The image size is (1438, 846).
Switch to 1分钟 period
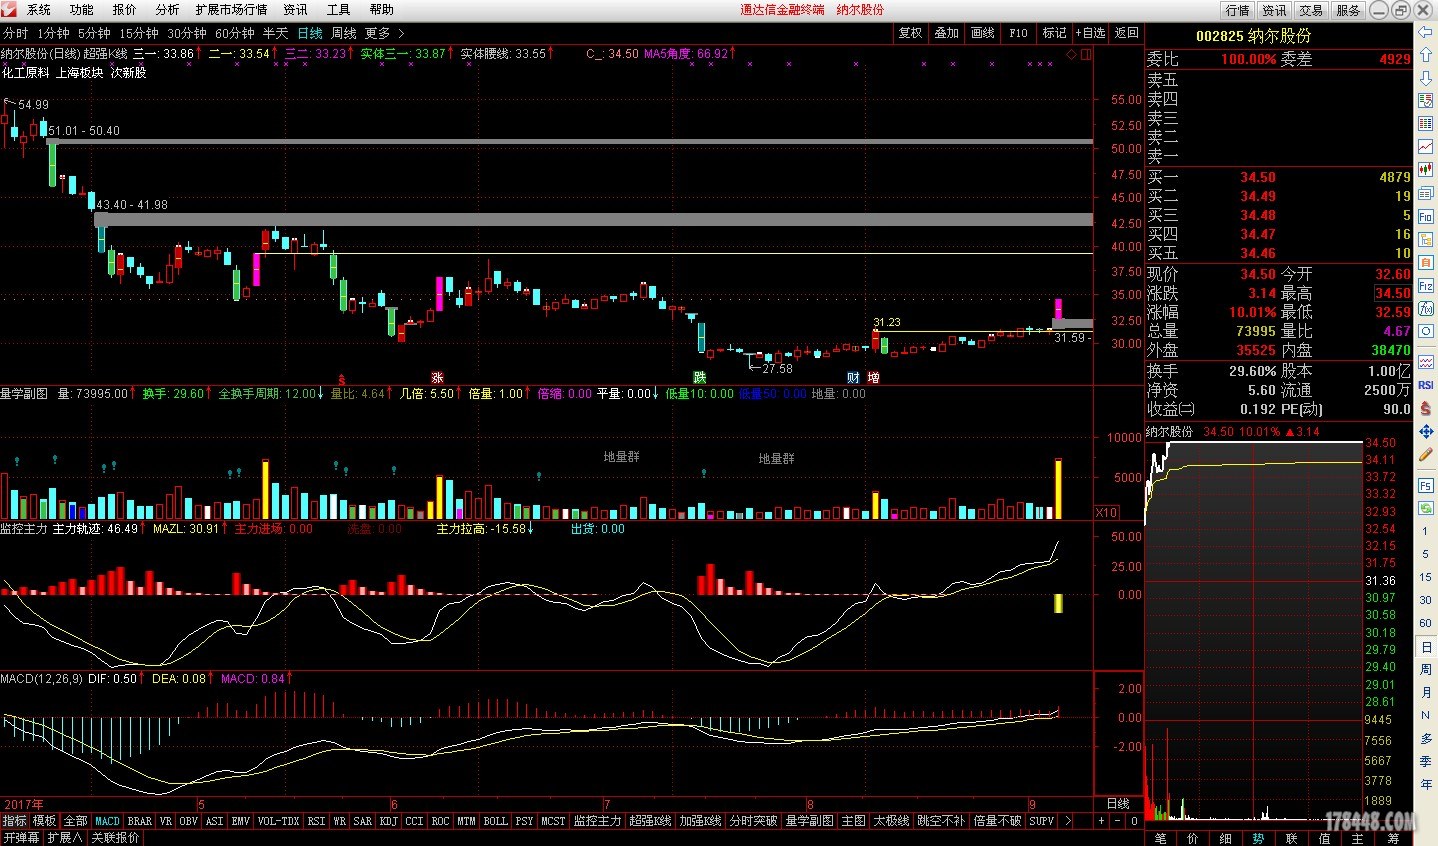click(54, 33)
